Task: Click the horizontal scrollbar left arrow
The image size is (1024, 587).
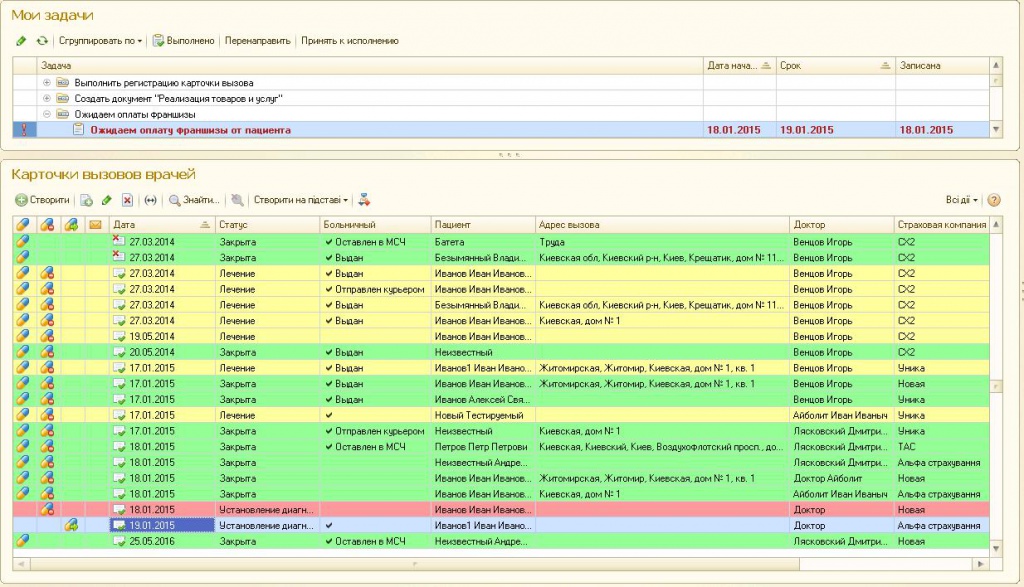Action: click(20, 563)
